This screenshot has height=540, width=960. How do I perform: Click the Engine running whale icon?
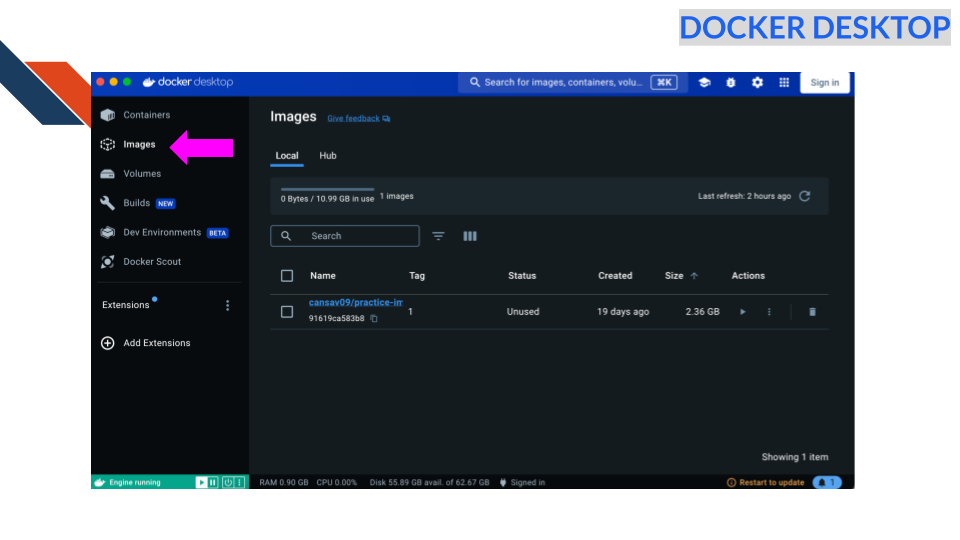(100, 482)
